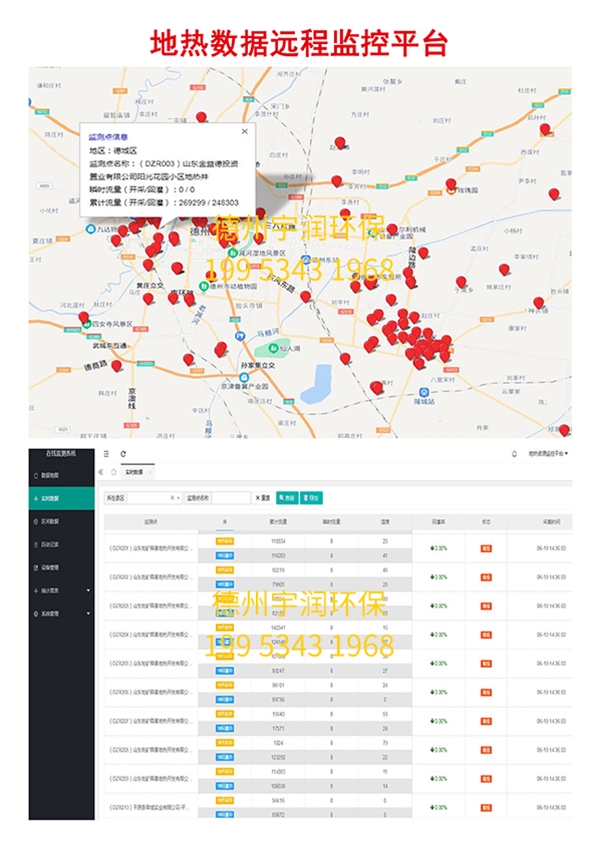Click red map marker at bottom-right map corner
Image resolution: width=600 pixels, height=848 pixels.
click(x=564, y=429)
